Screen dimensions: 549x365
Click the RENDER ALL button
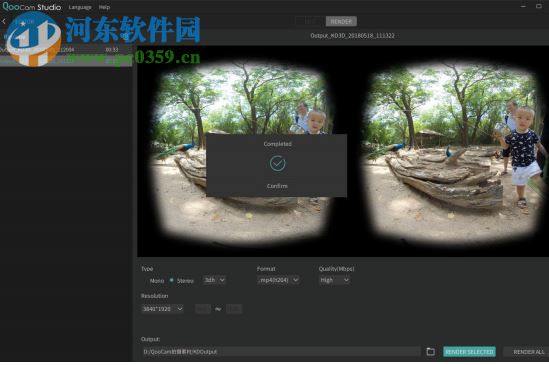[x=529, y=352]
